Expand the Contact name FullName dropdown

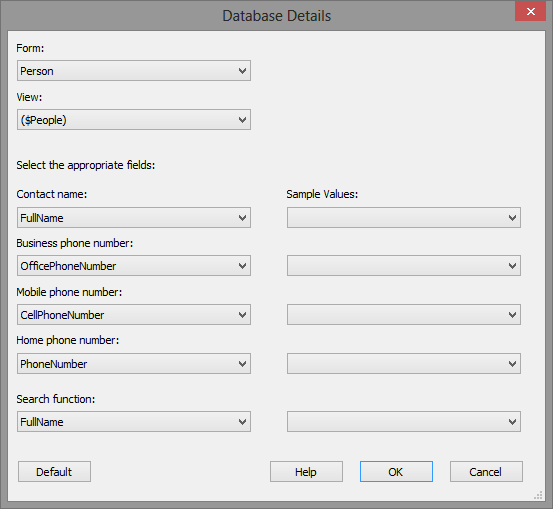(134, 218)
